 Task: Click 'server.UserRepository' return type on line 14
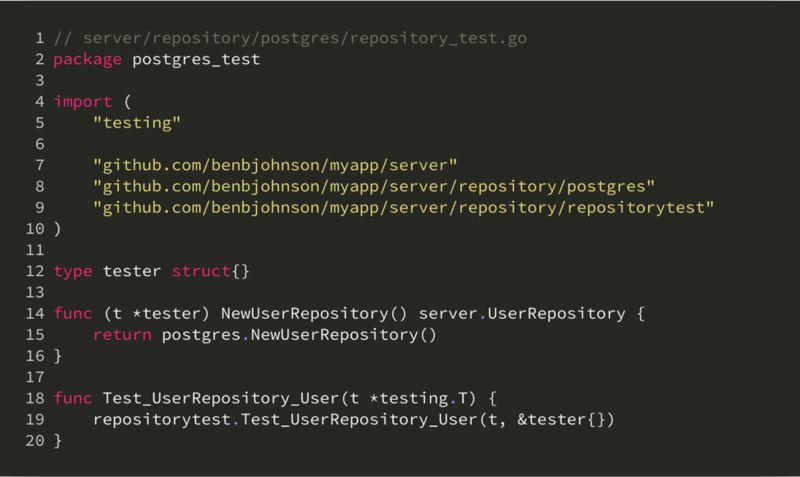(x=540, y=313)
